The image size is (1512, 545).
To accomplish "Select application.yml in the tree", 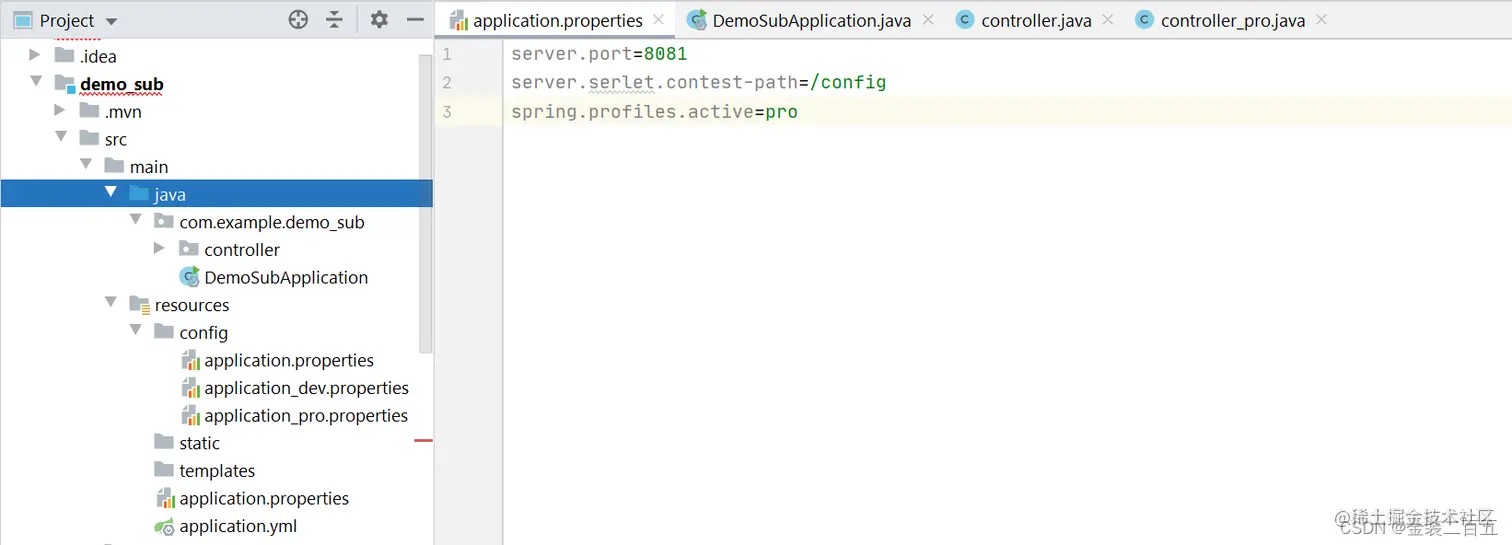I will pyautogui.click(x=238, y=526).
